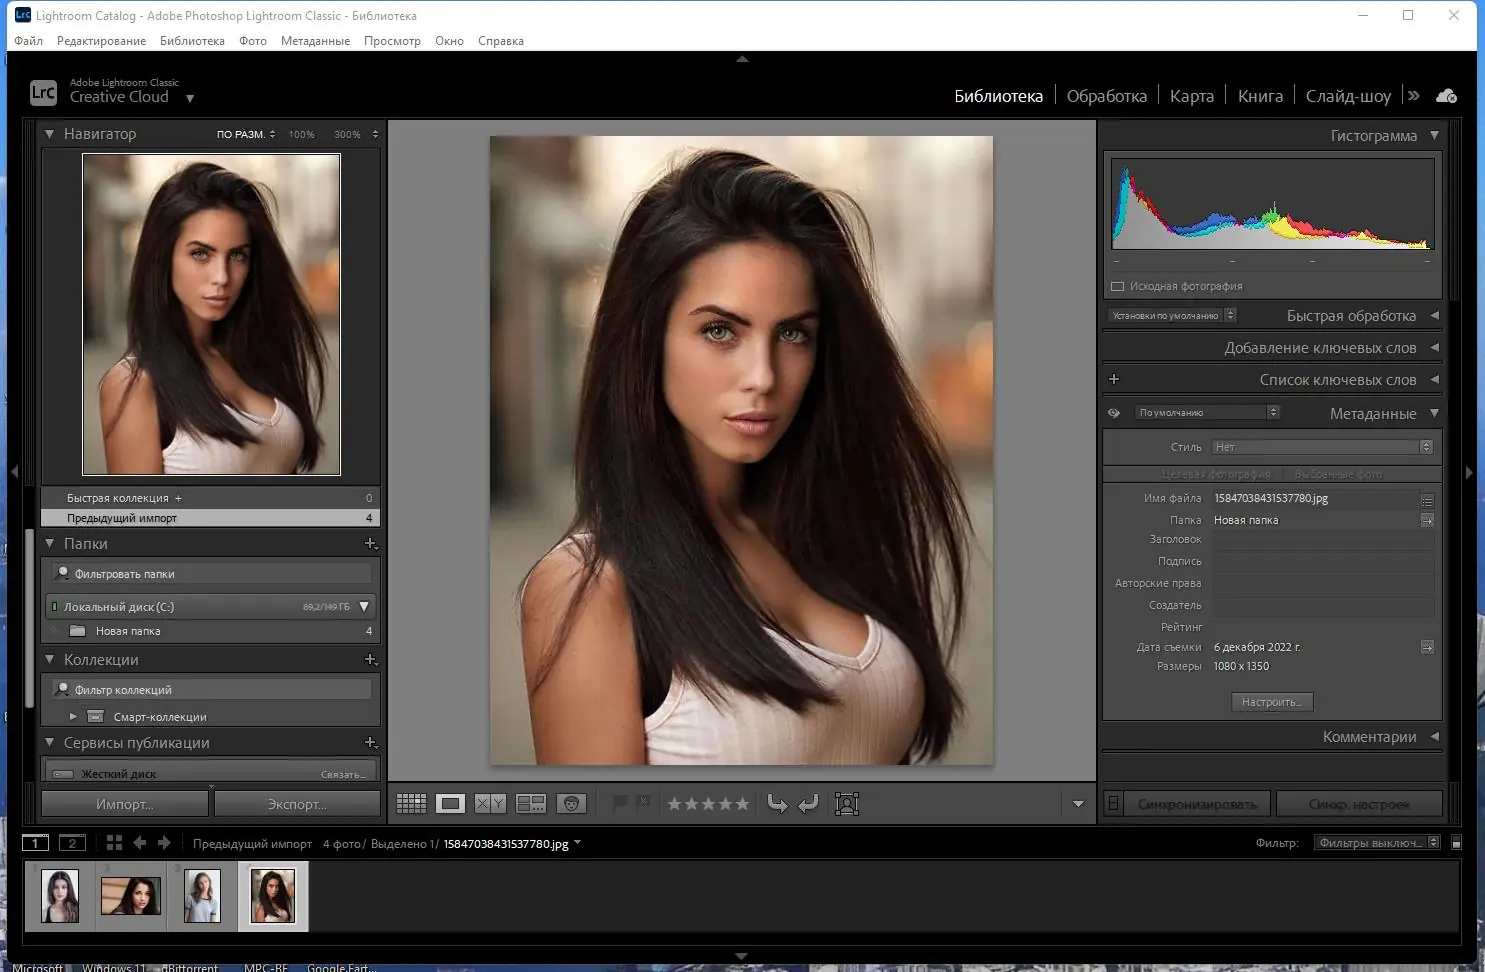Select the second filmstrip thumbnail
Screen dimensions: 1485x972
(131, 896)
